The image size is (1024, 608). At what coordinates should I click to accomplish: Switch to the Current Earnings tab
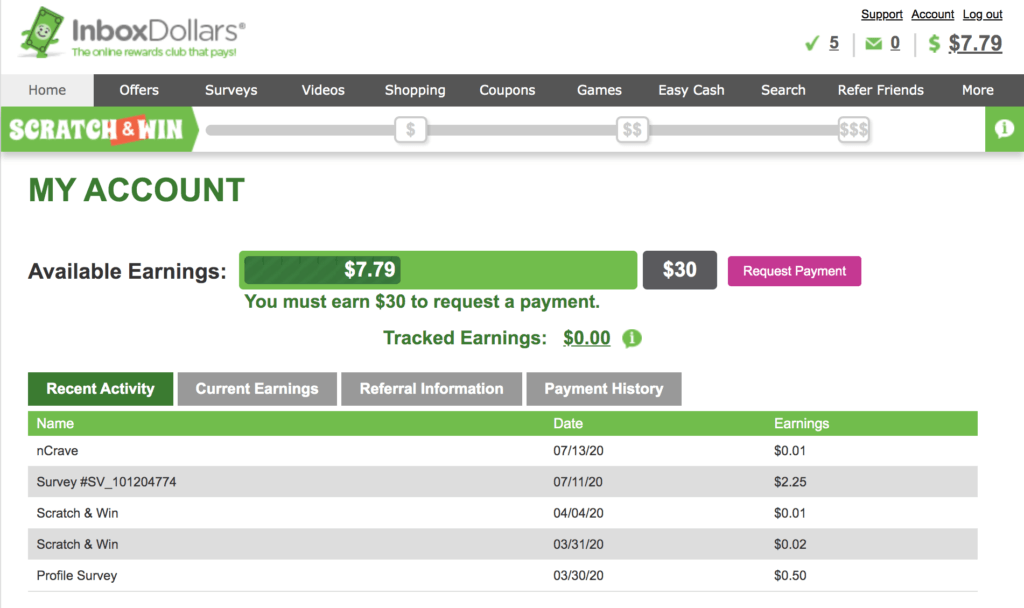click(x=257, y=389)
